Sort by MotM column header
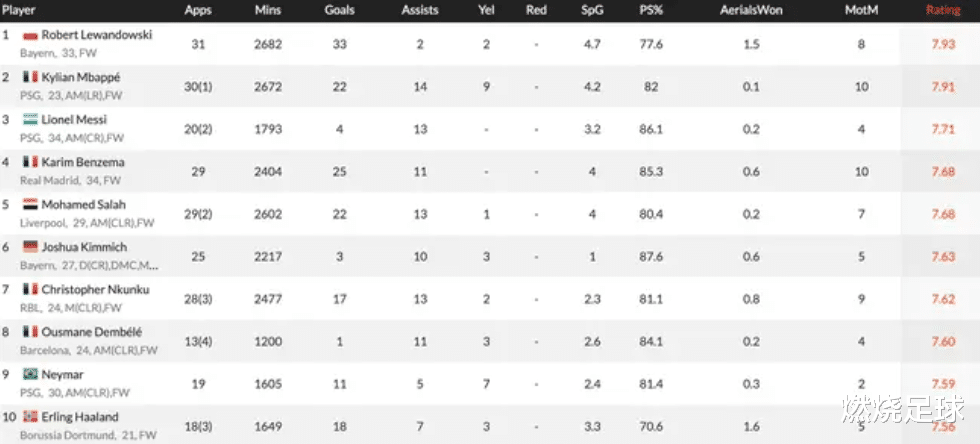 tap(861, 10)
